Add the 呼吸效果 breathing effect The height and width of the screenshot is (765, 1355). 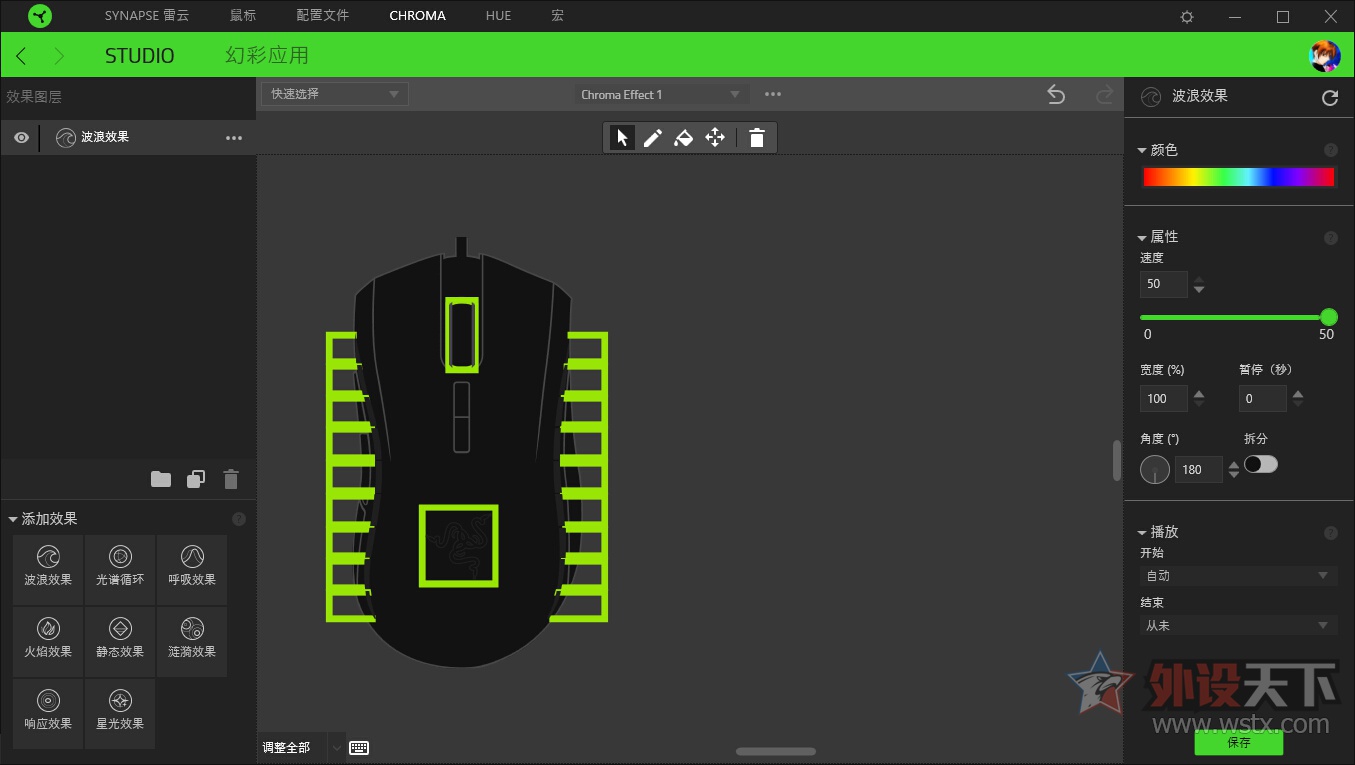click(192, 568)
